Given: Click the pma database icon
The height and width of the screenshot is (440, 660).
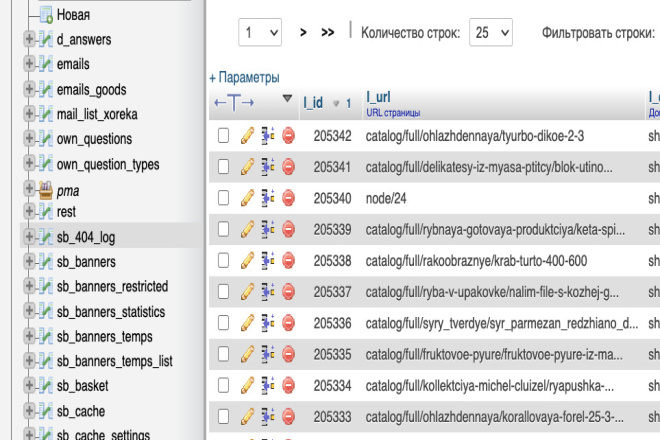Looking at the screenshot, I should 45,190.
